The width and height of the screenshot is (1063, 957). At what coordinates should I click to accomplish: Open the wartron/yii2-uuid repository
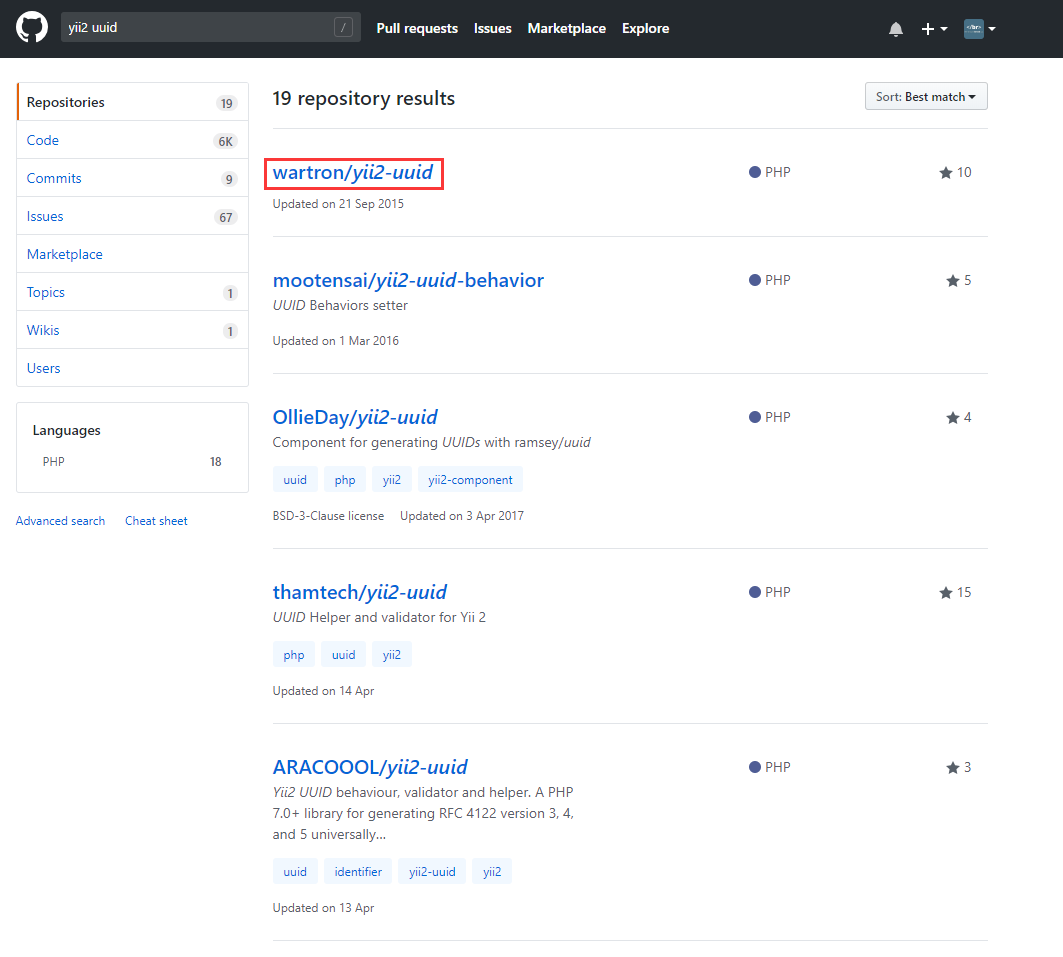pos(353,173)
